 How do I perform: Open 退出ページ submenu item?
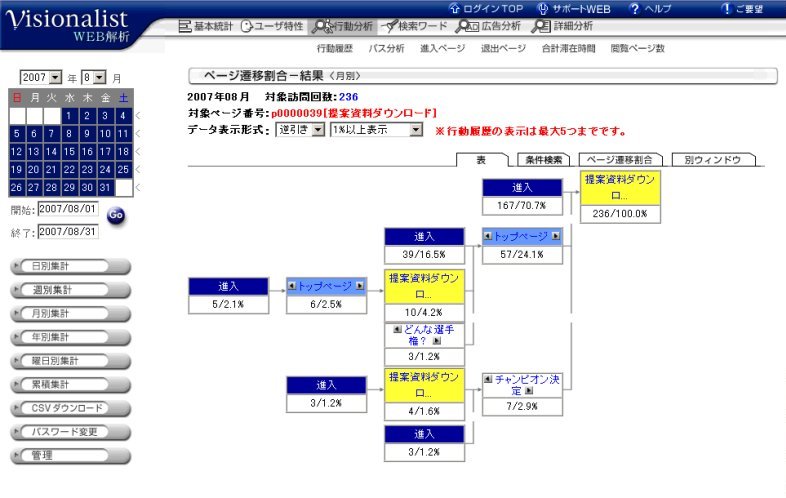(x=503, y=48)
